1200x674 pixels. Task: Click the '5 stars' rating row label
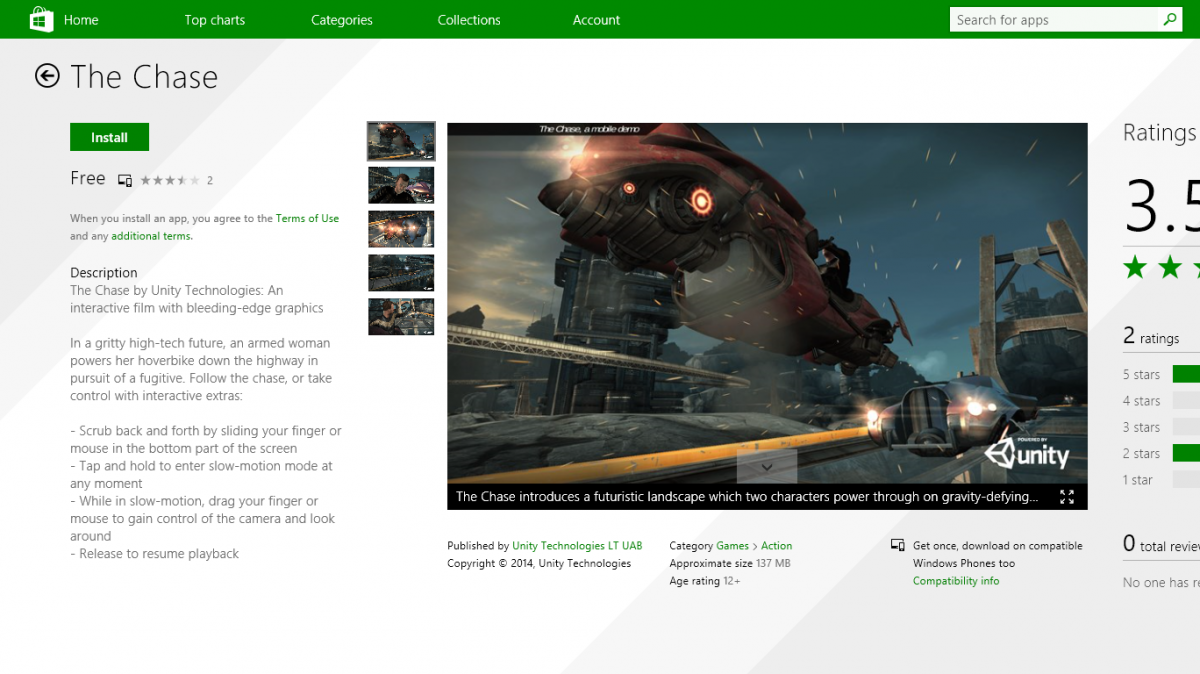(1141, 375)
